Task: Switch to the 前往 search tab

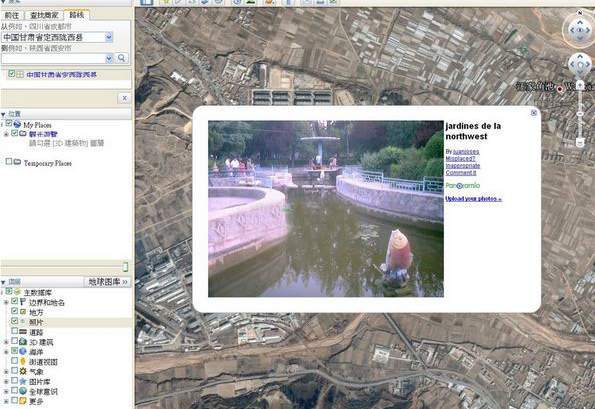Action: 12,15
